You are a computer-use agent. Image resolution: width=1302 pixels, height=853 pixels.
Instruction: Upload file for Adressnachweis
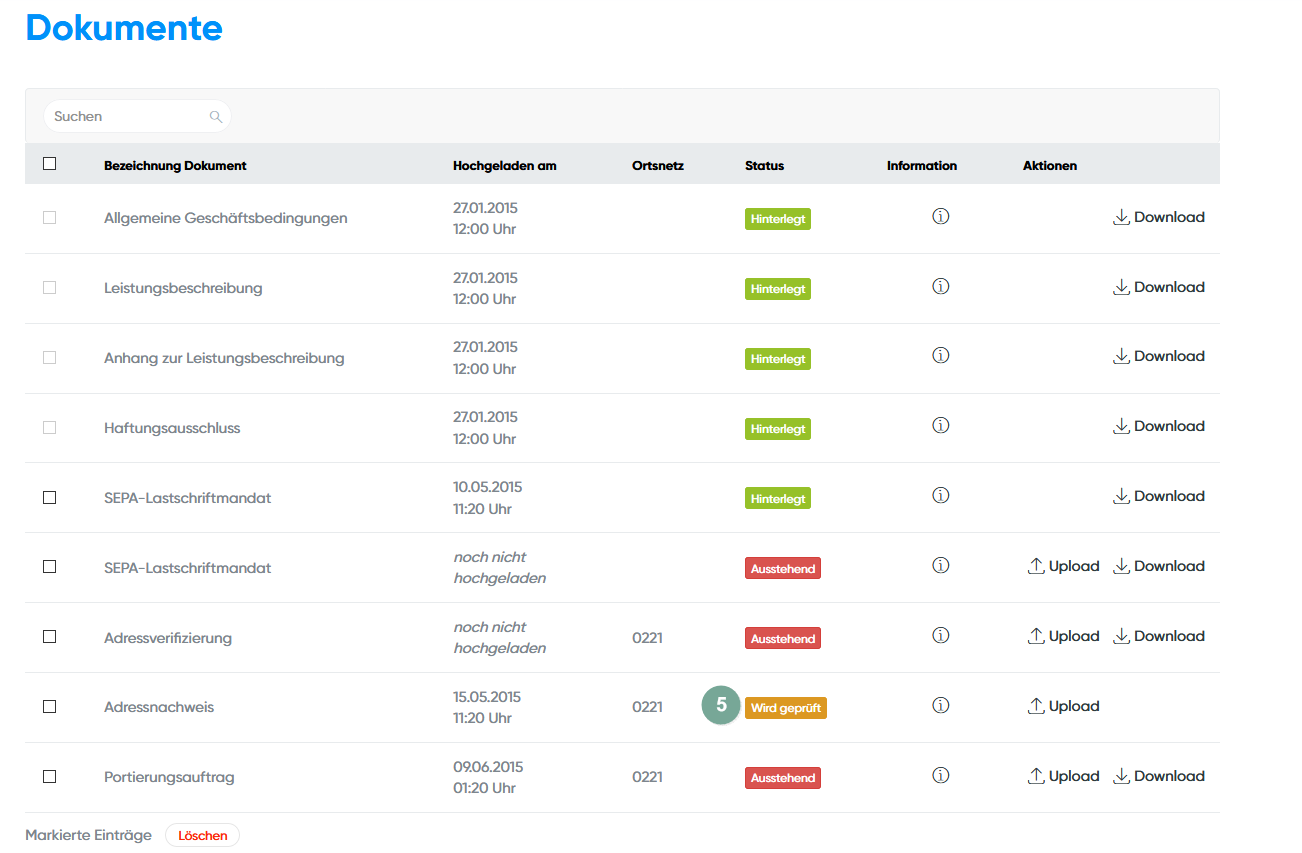(x=1064, y=706)
